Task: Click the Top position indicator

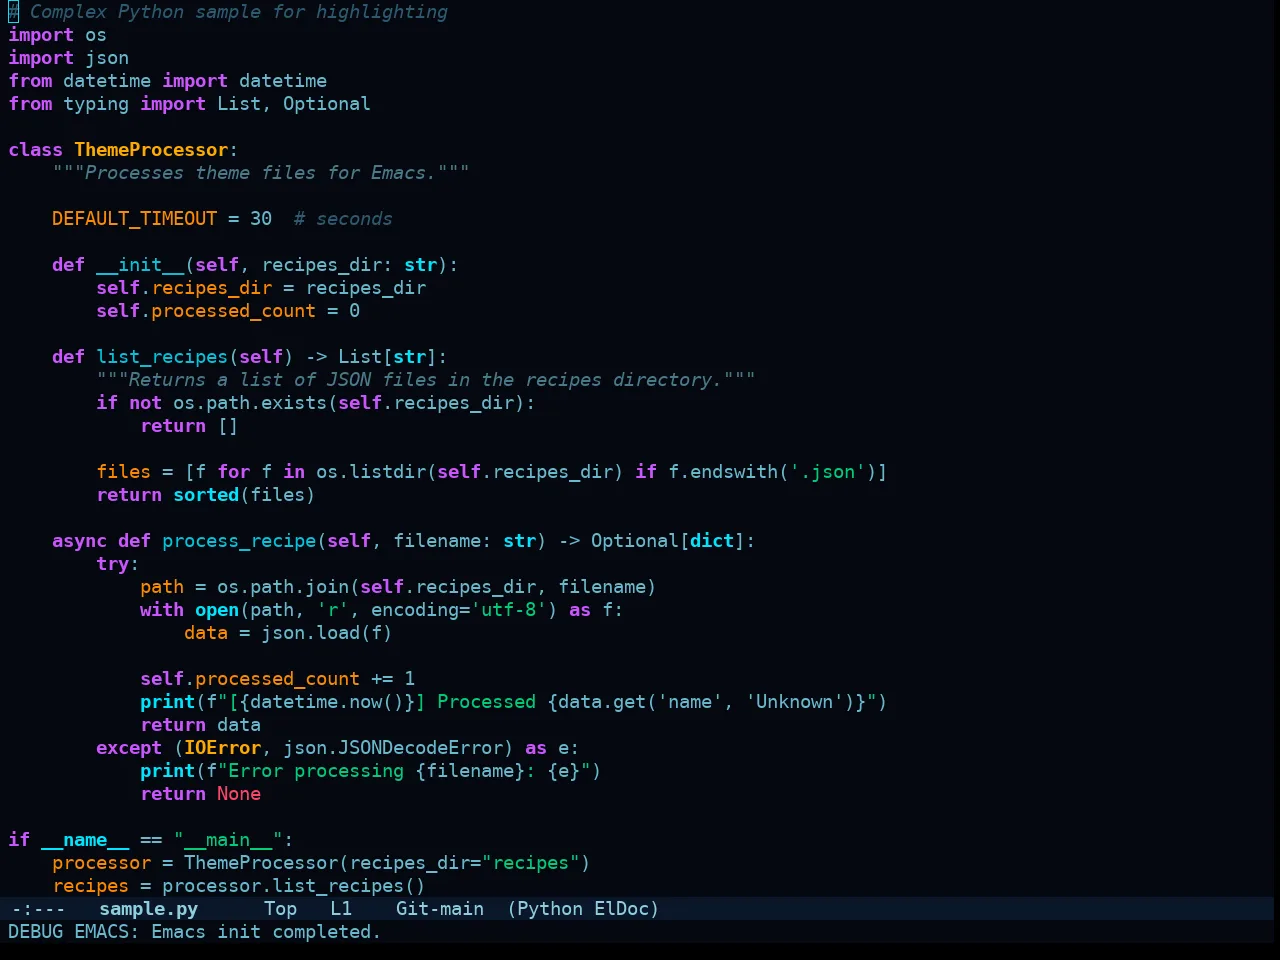Action: tap(280, 909)
